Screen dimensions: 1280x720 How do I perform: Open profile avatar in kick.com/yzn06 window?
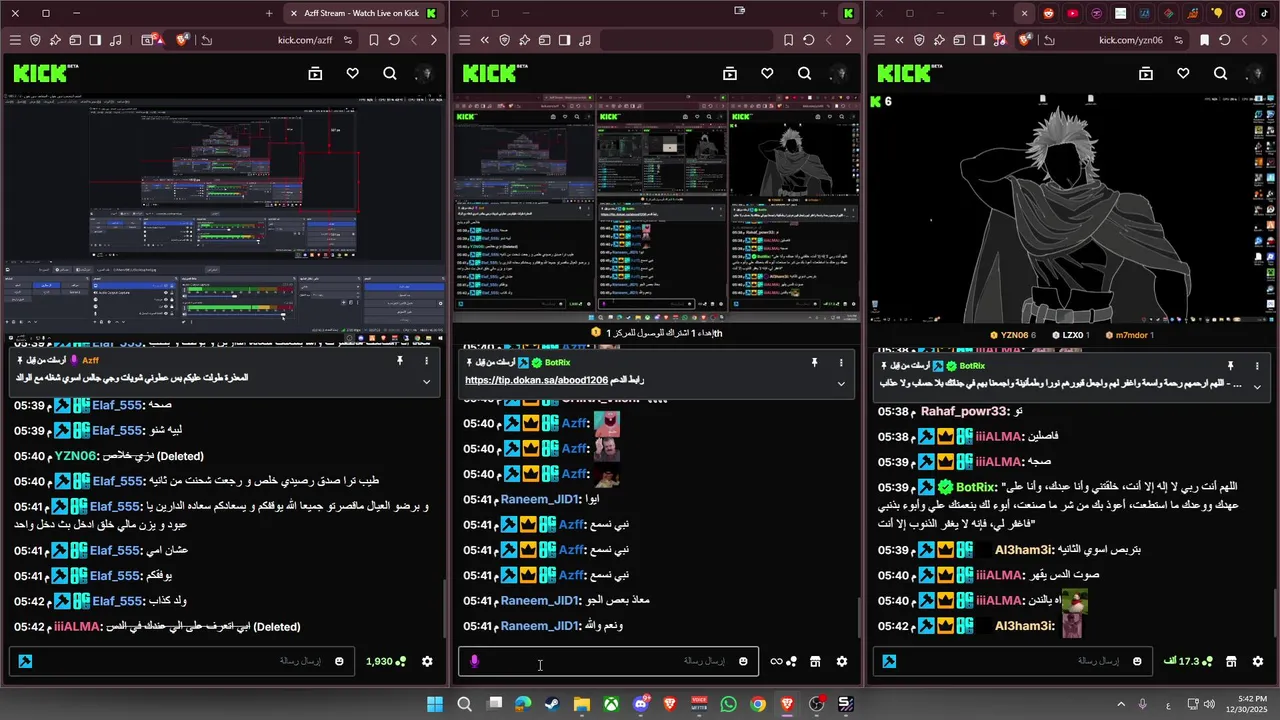(x=1258, y=73)
